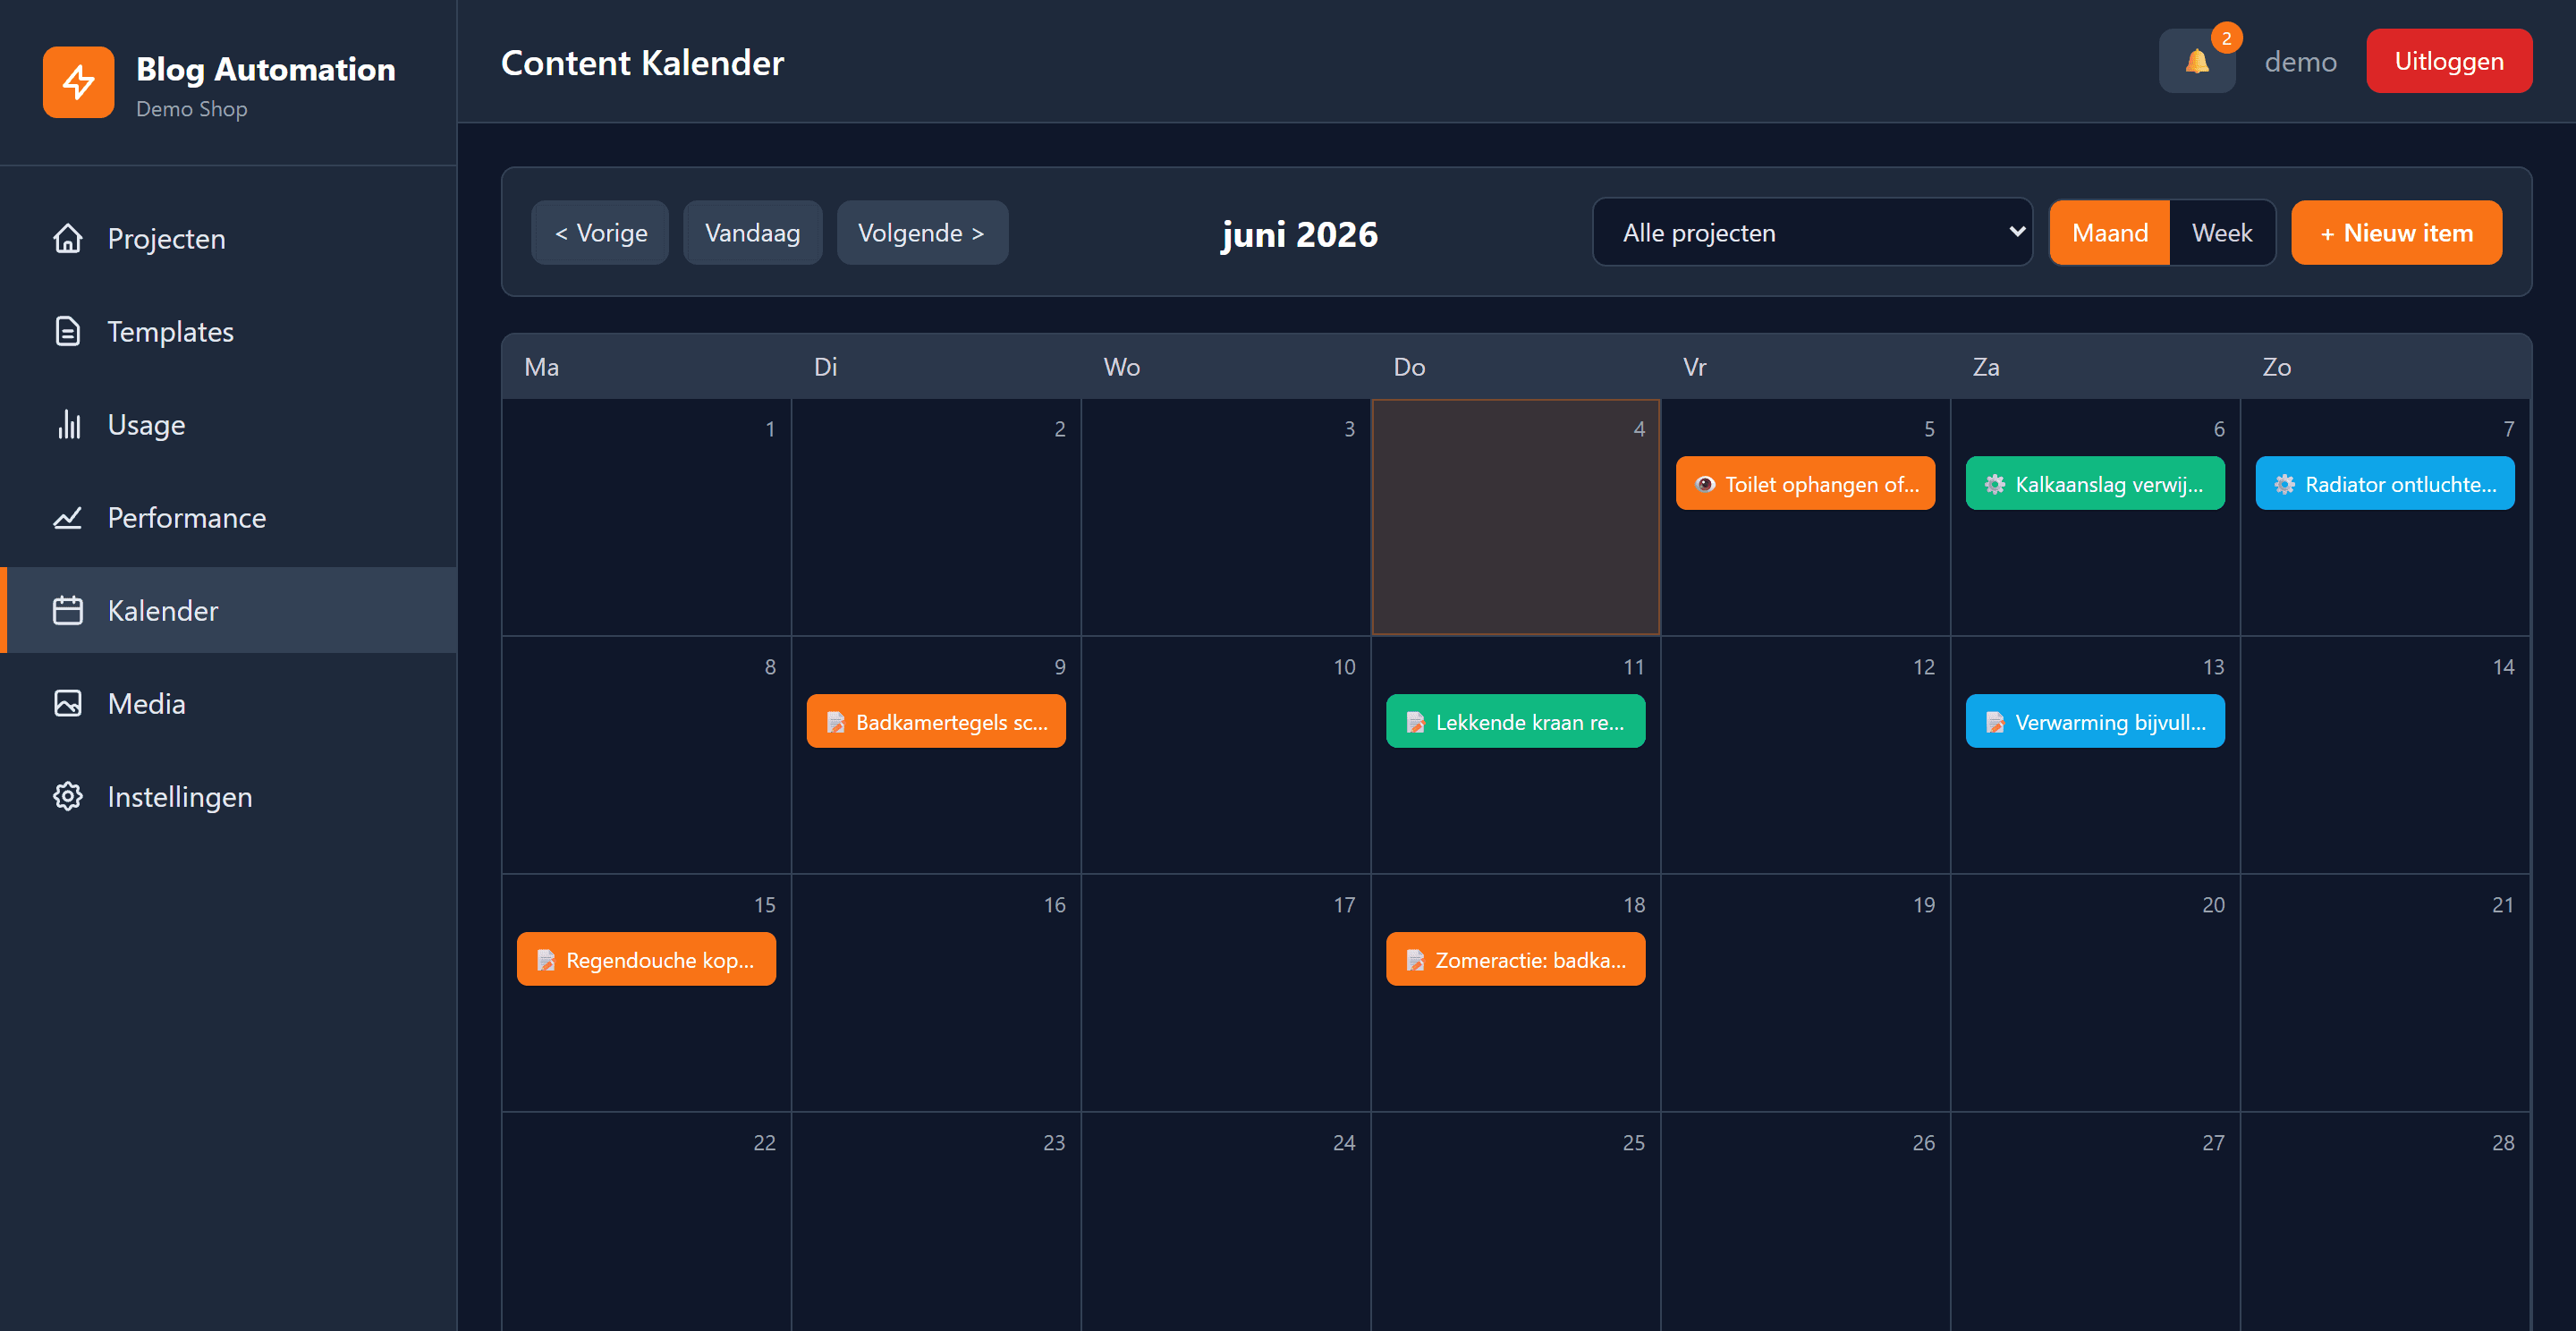The image size is (2576, 1331).
Task: Open Regendouche kop... calendar item
Action: pyautogui.click(x=646, y=960)
